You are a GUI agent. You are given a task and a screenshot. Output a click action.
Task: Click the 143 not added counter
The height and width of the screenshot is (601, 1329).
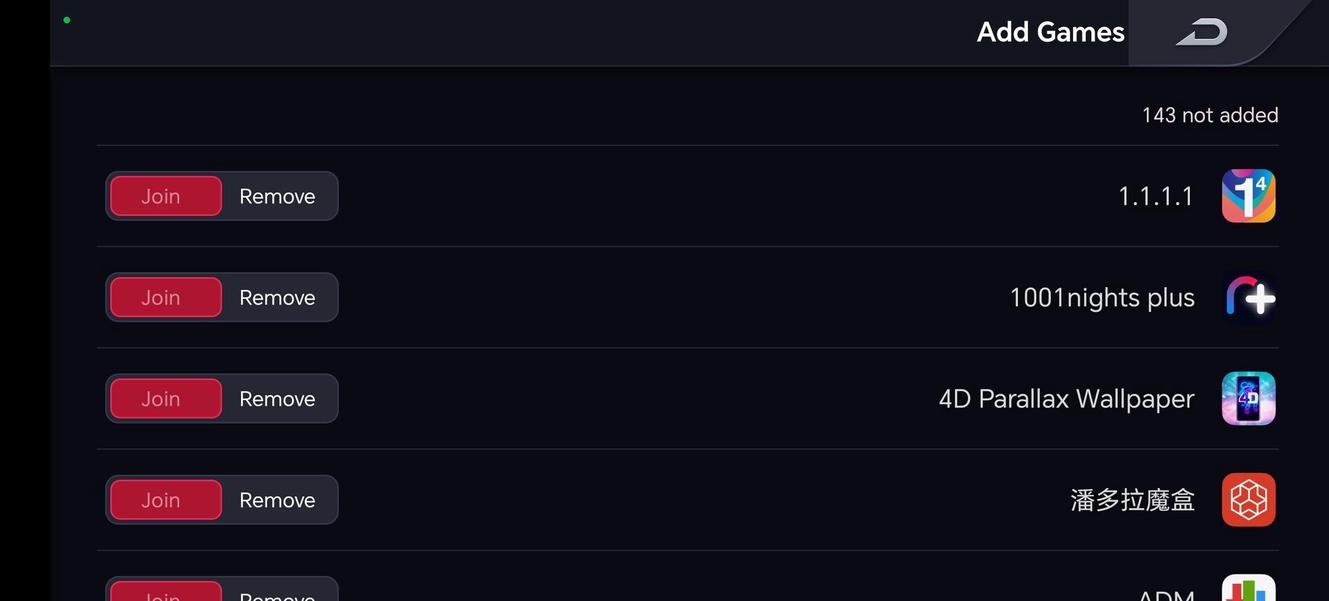(x=1209, y=115)
